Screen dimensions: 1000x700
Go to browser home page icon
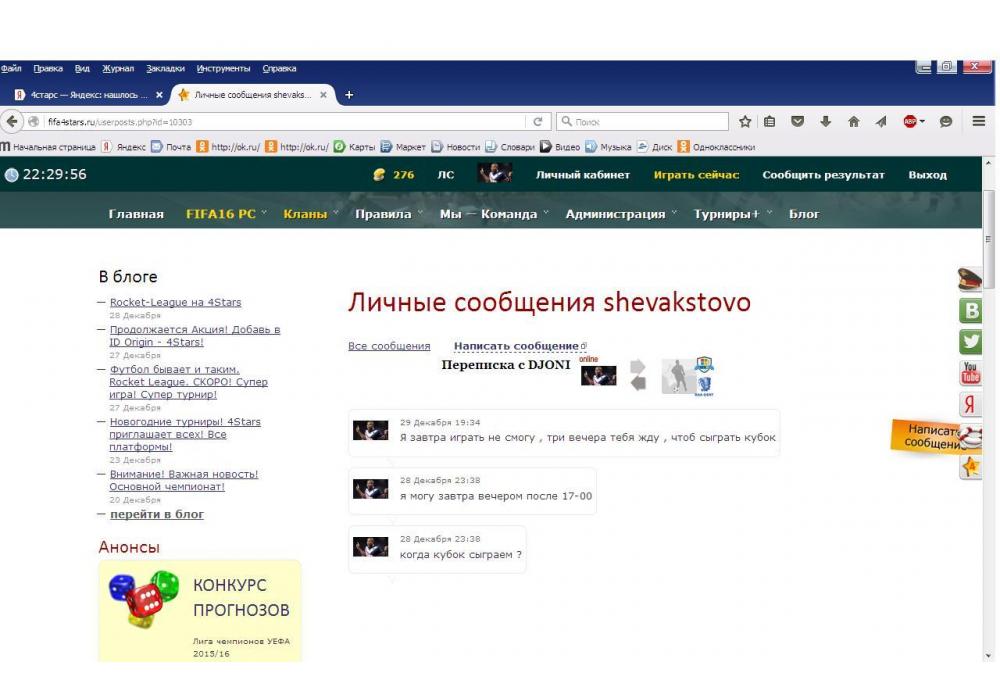[853, 122]
